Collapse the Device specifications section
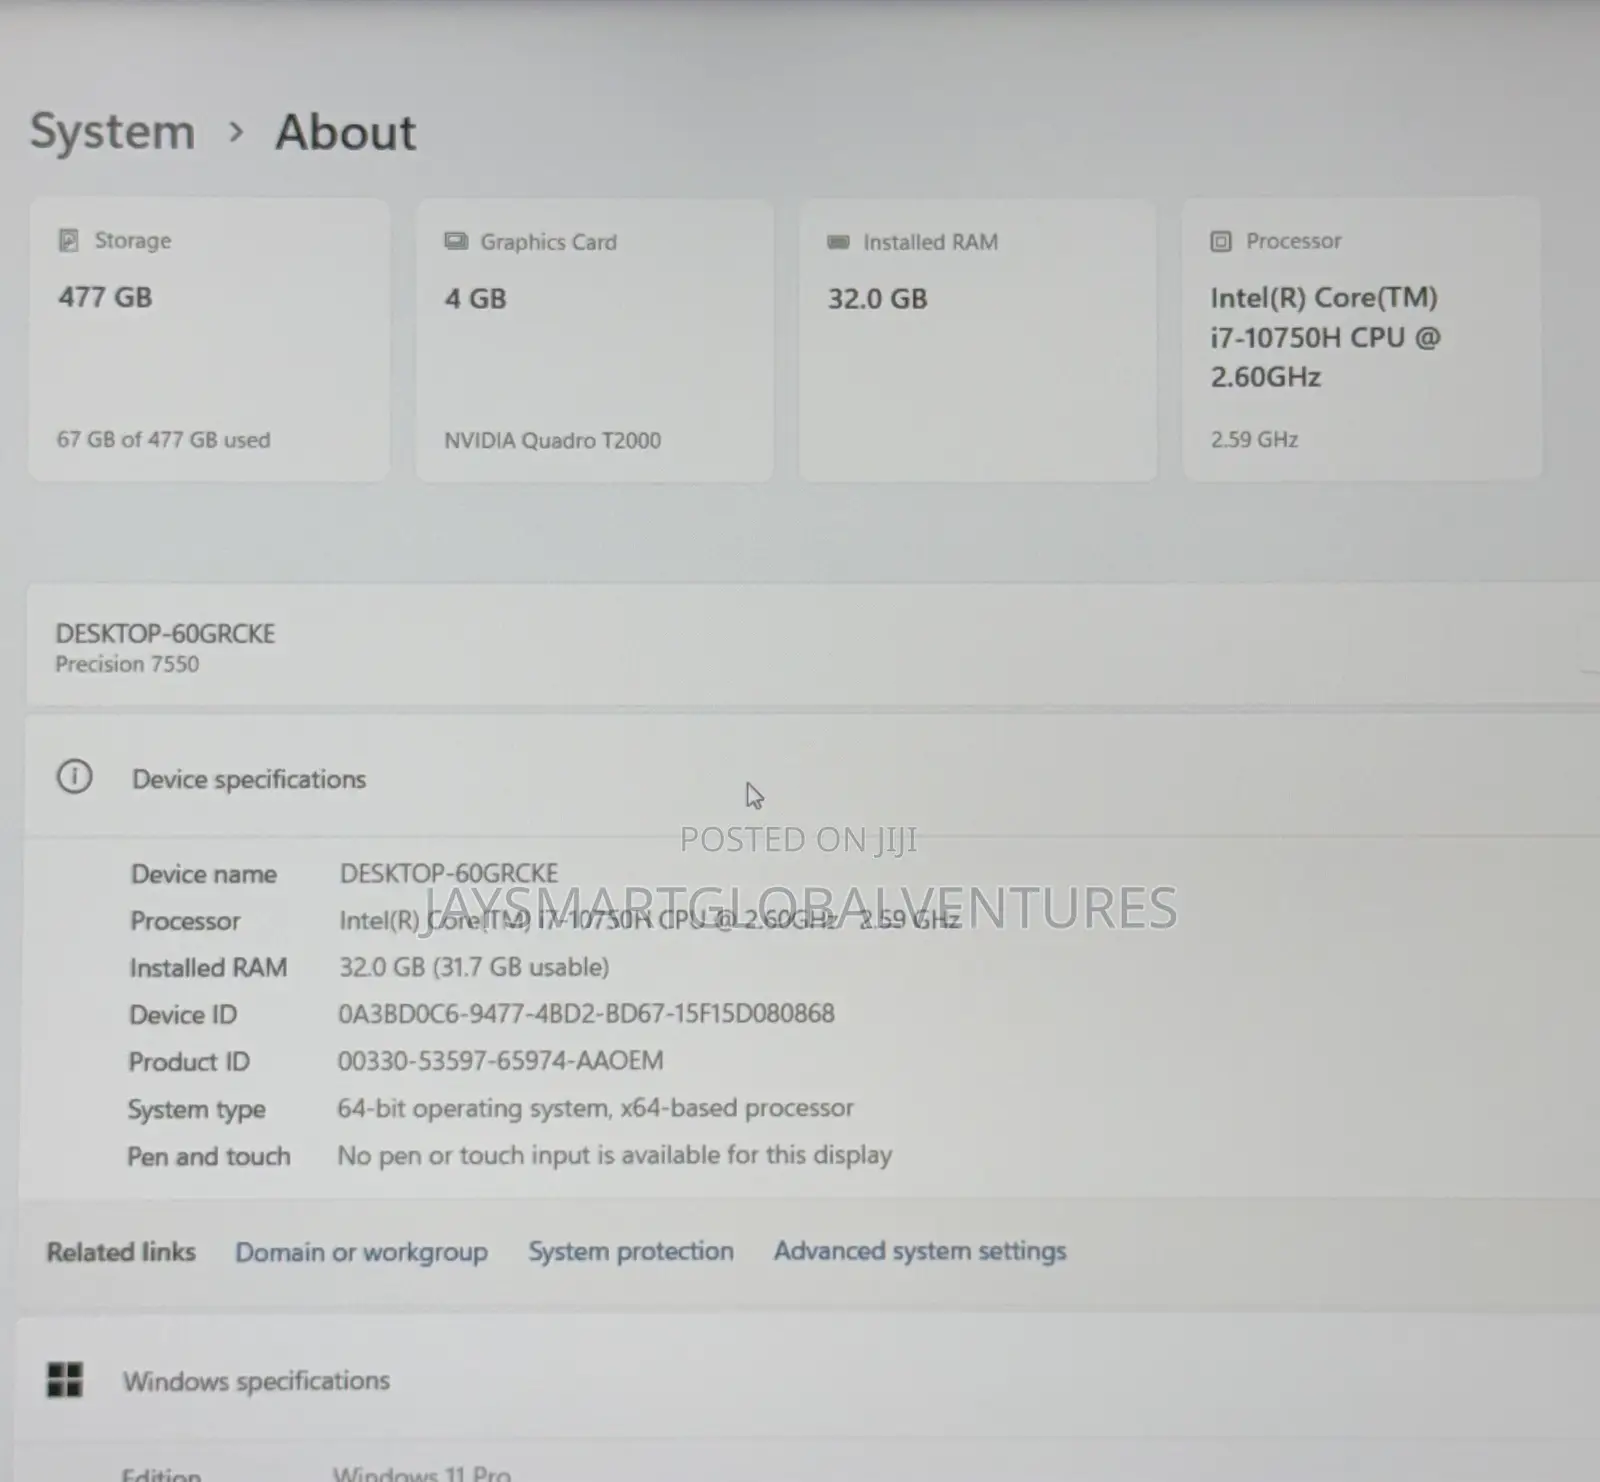The image size is (1600, 1482). [x=812, y=777]
